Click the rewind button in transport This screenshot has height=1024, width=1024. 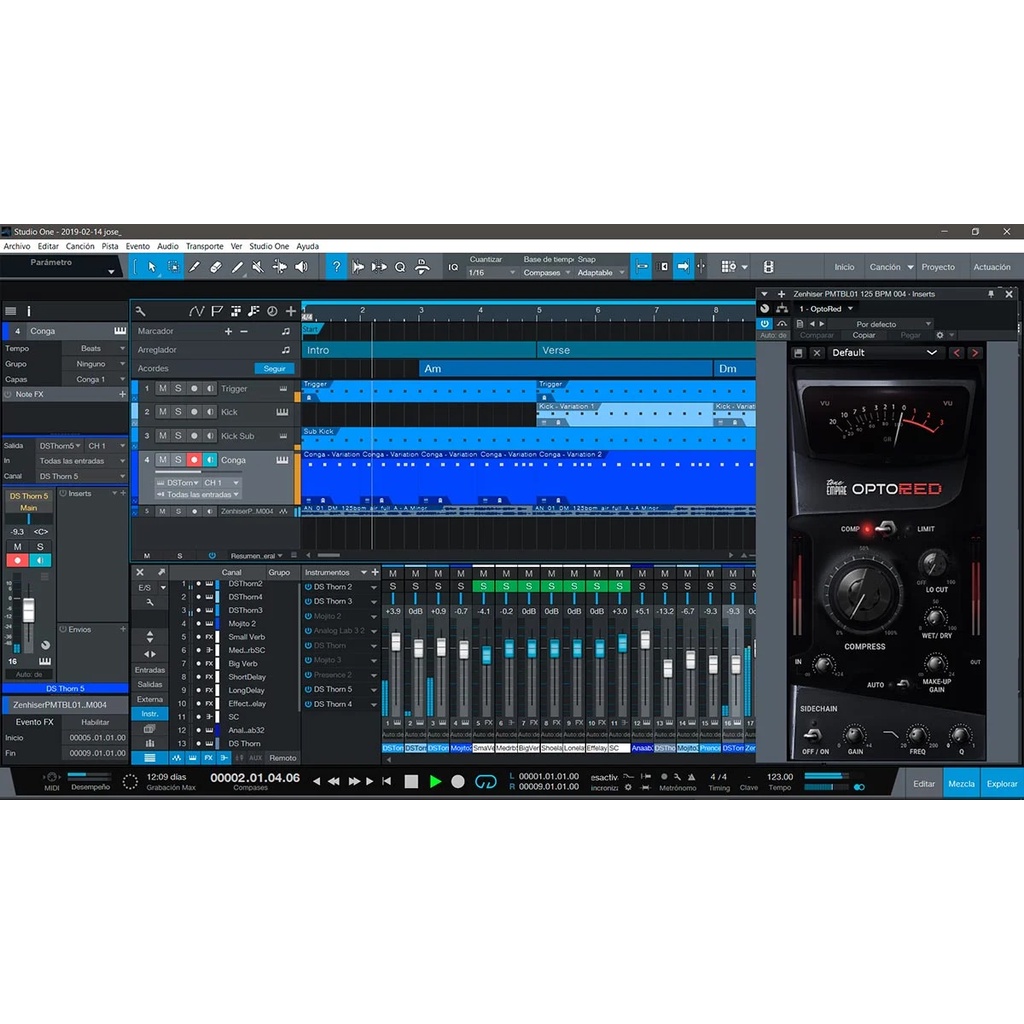(x=334, y=781)
